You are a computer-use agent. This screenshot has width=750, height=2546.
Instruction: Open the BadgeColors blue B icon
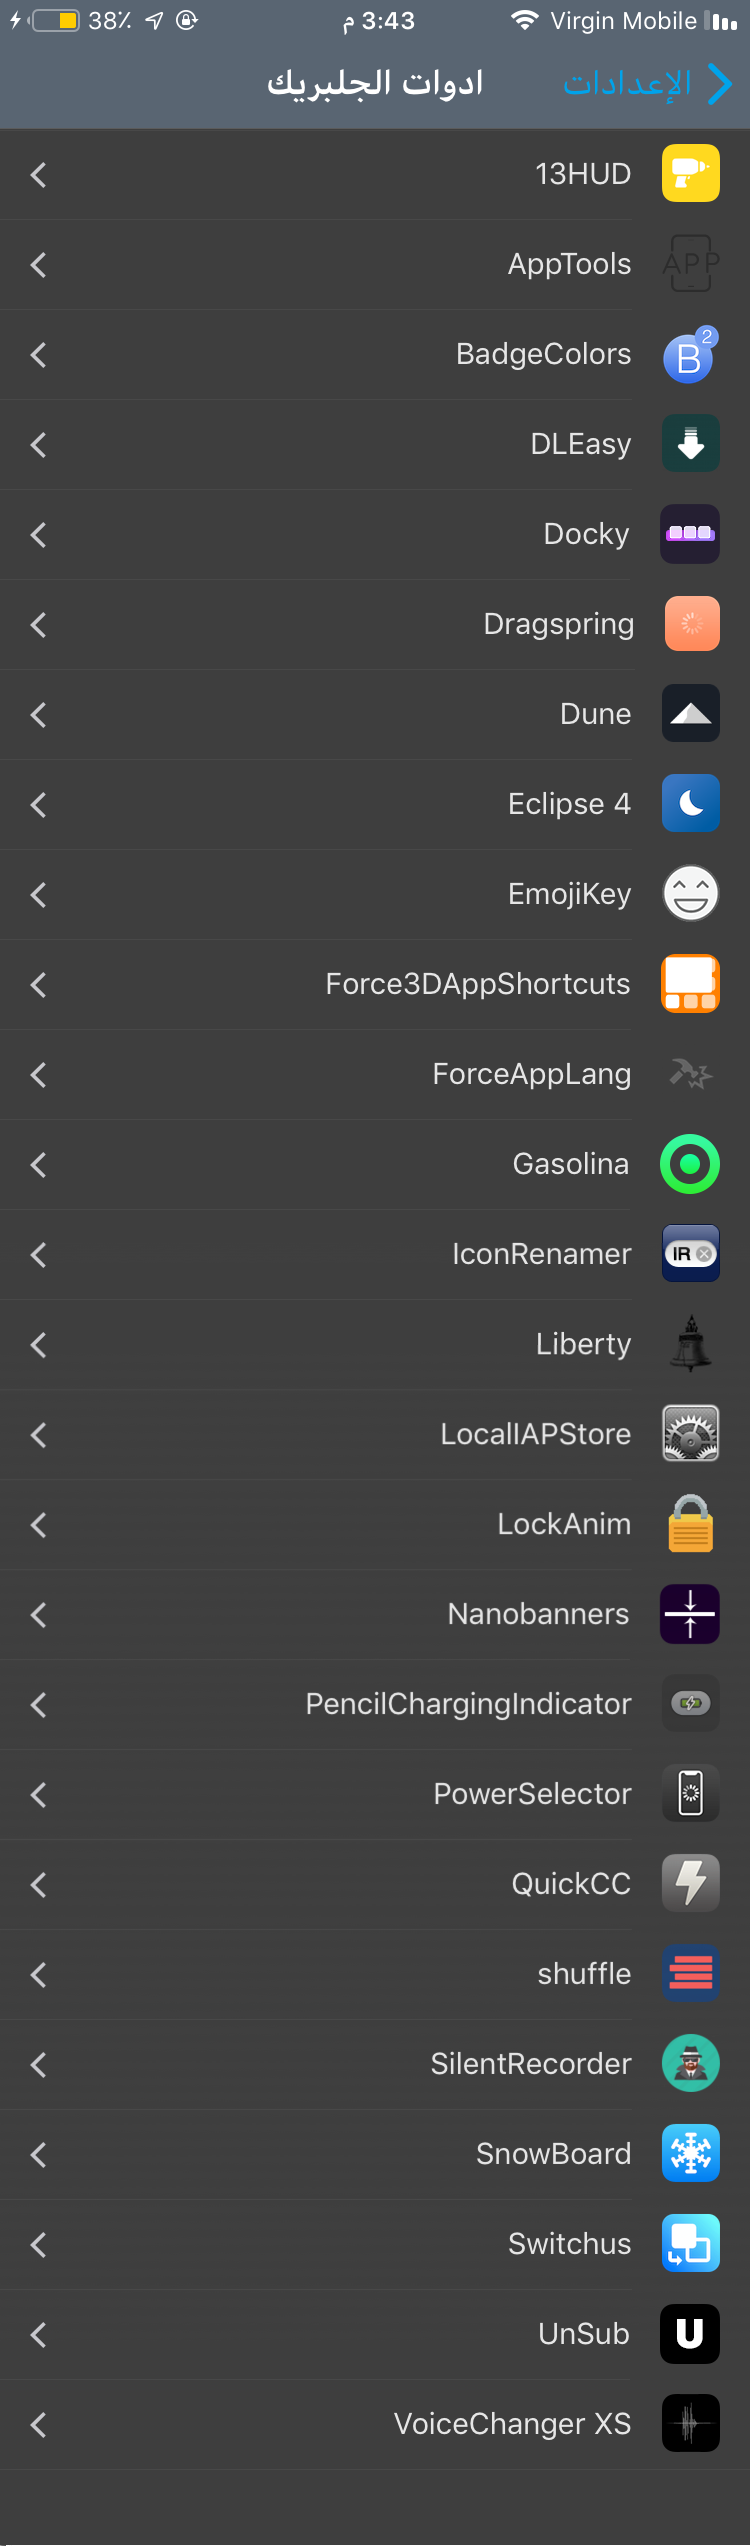pyautogui.click(x=690, y=355)
